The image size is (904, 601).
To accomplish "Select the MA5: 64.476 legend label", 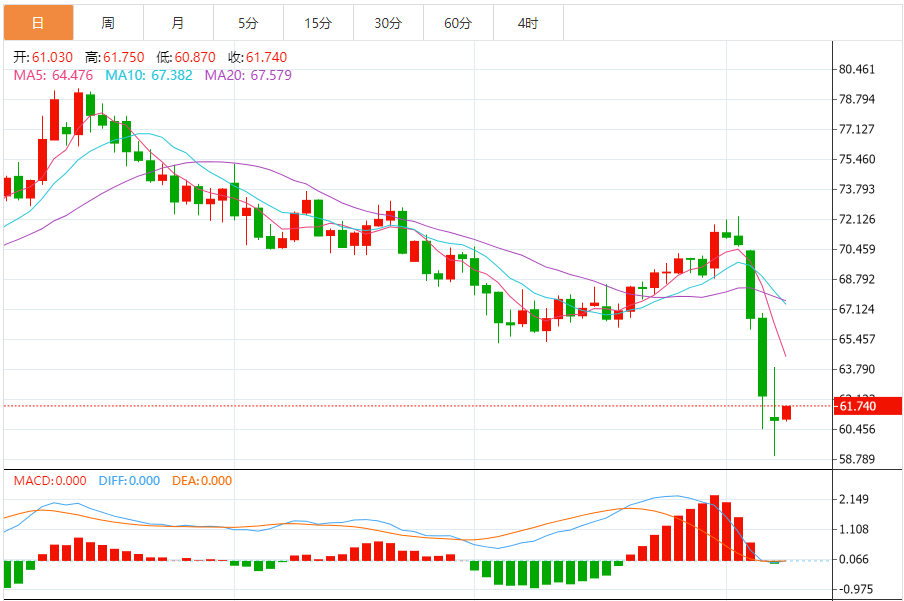I will [x=53, y=75].
